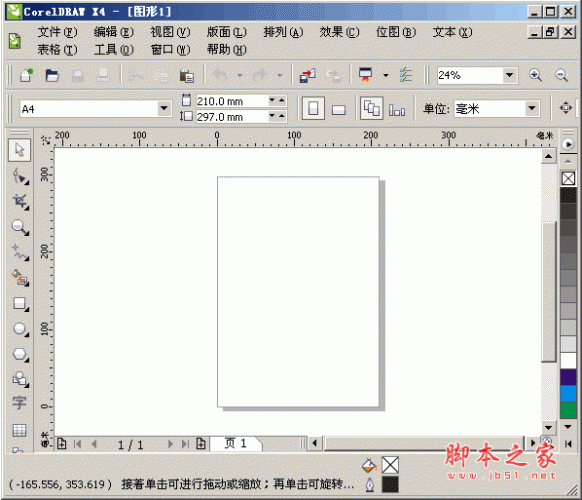This screenshot has width=582, height=500.
Task: Select the Pick tool arrow
Action: (19, 150)
